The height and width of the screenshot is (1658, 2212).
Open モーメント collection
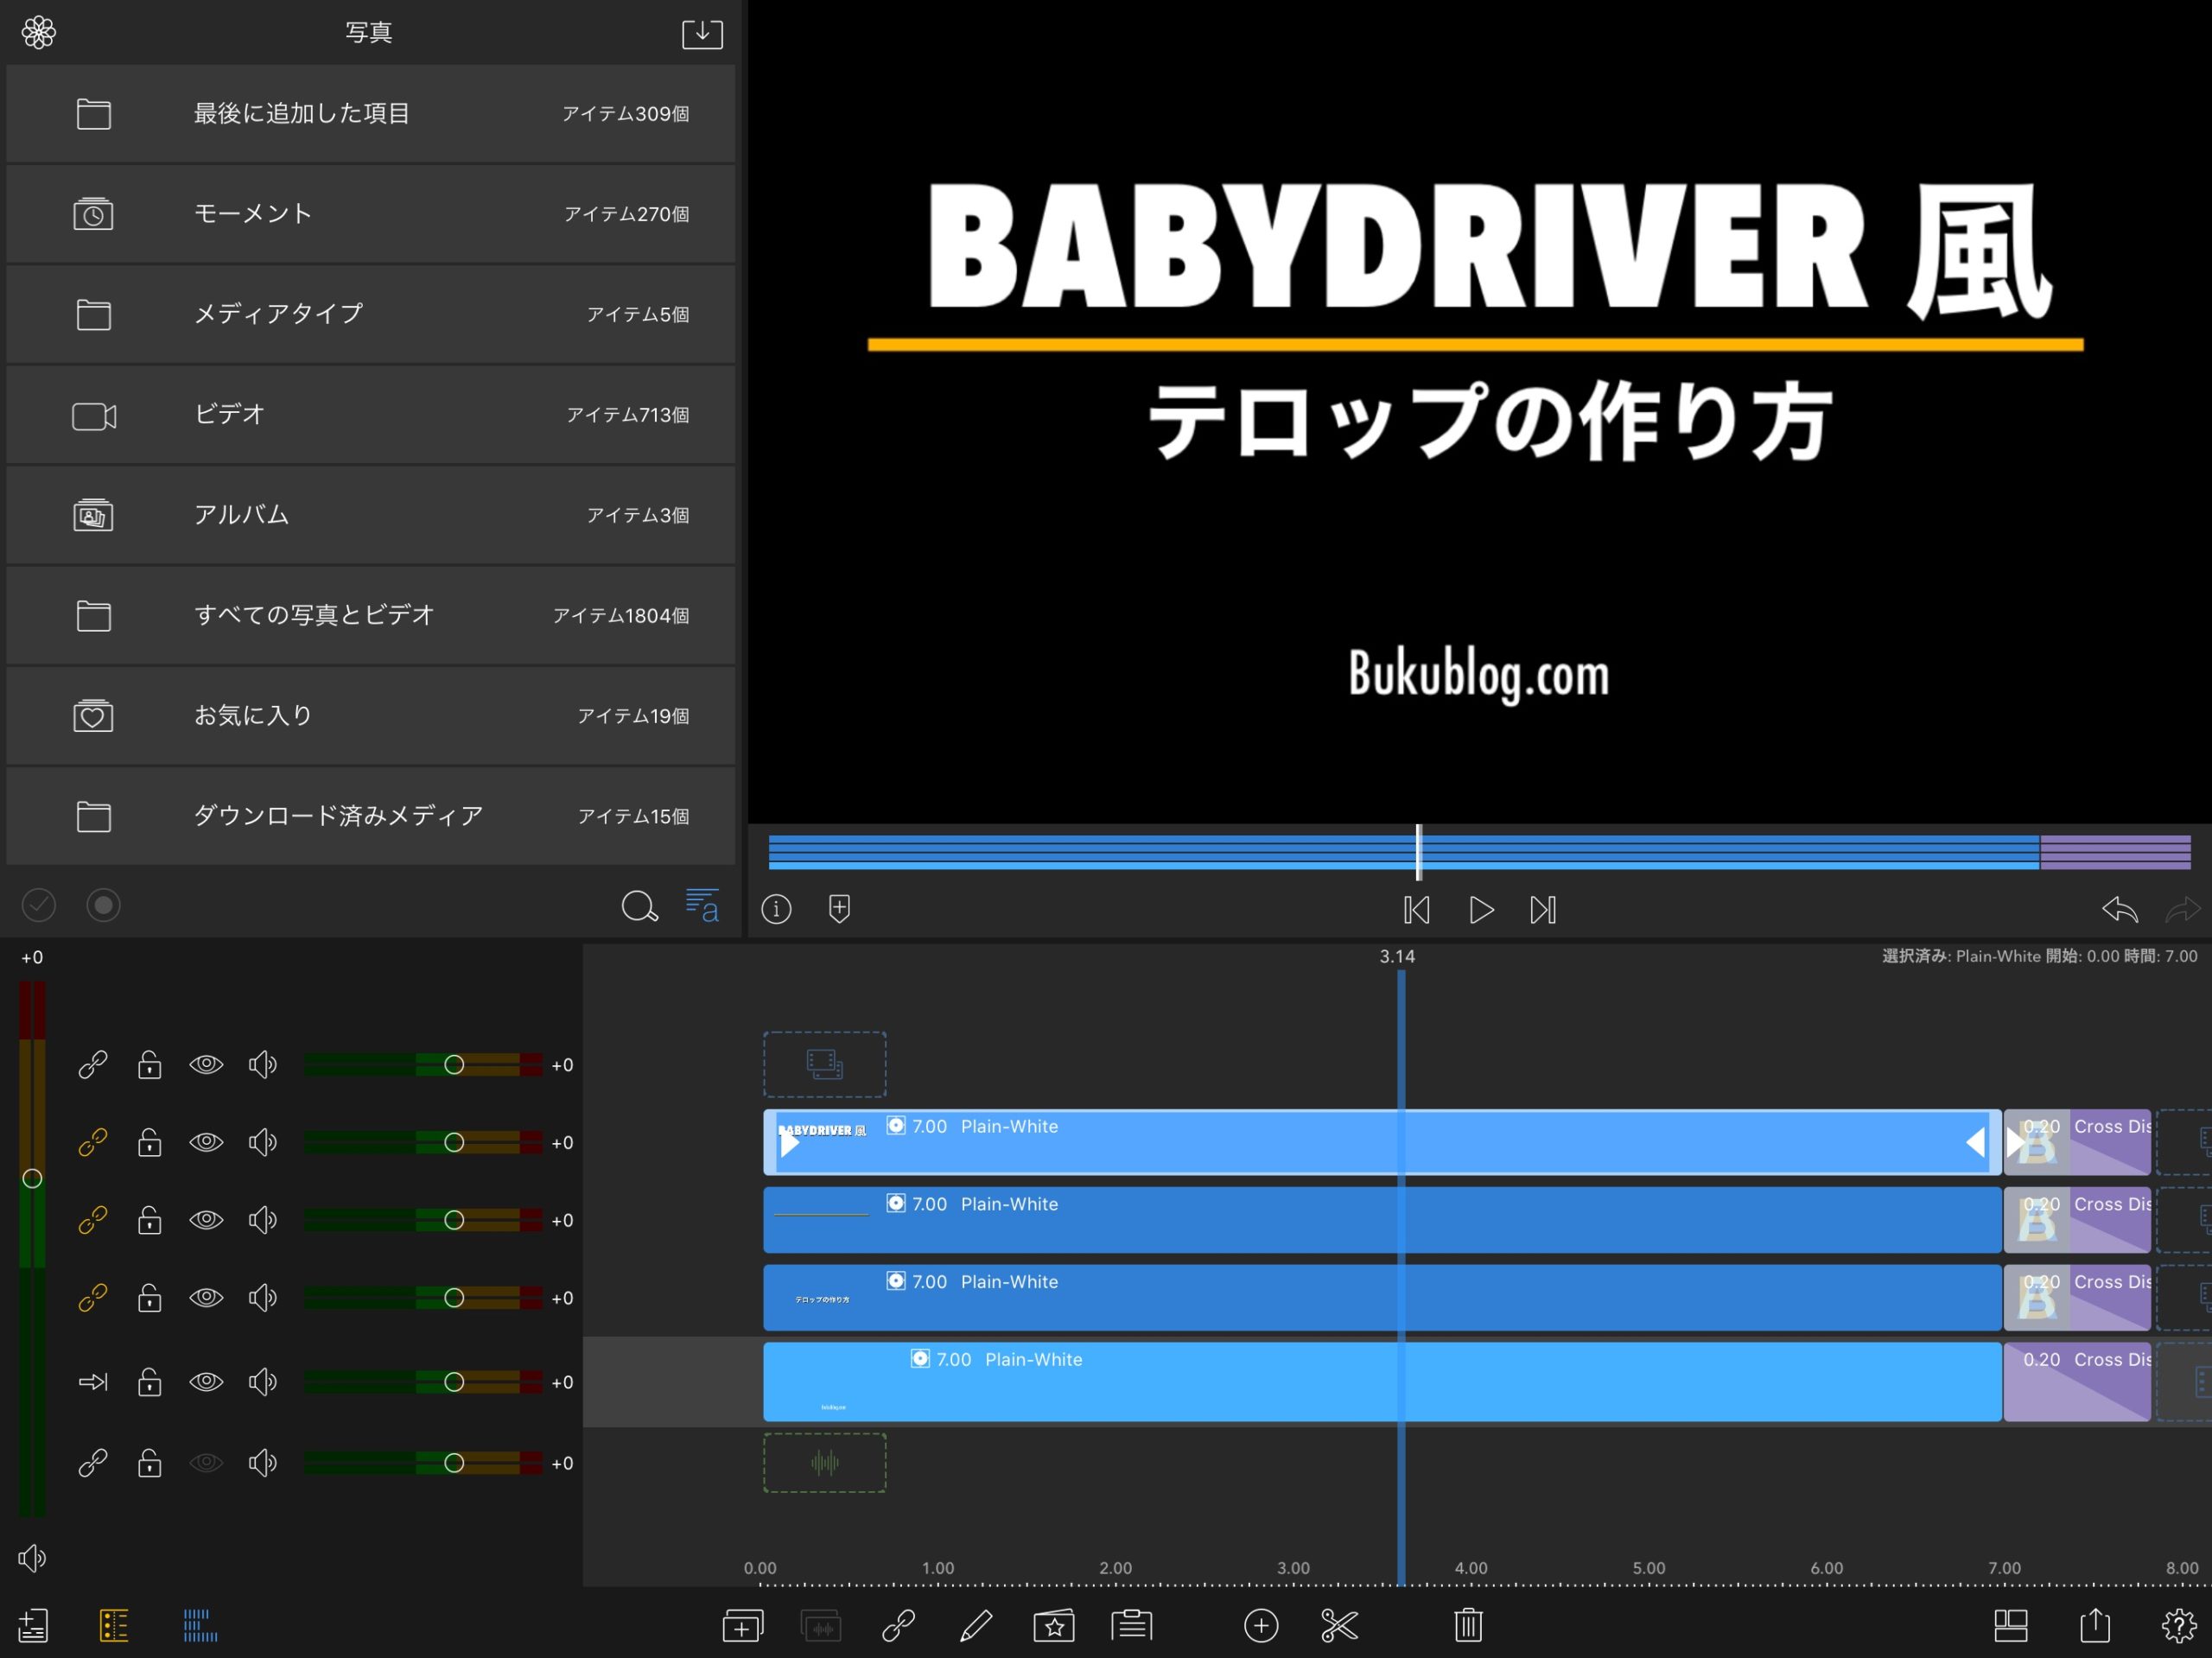[371, 214]
